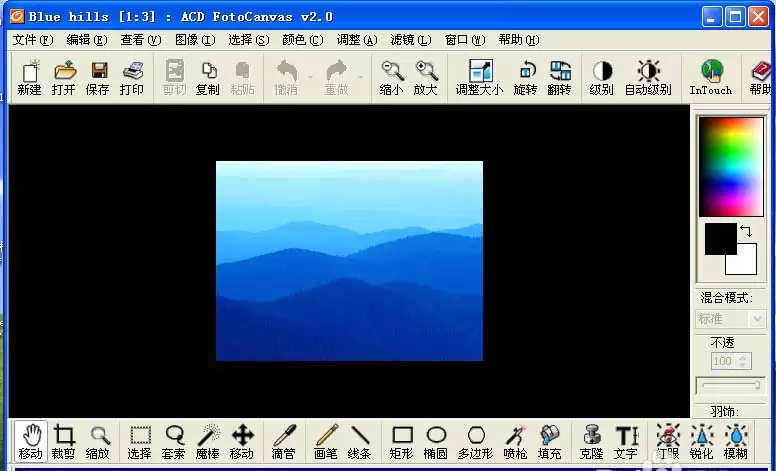
Task: Select the Airbrush (喷枪) tool
Action: pyautogui.click(x=515, y=441)
